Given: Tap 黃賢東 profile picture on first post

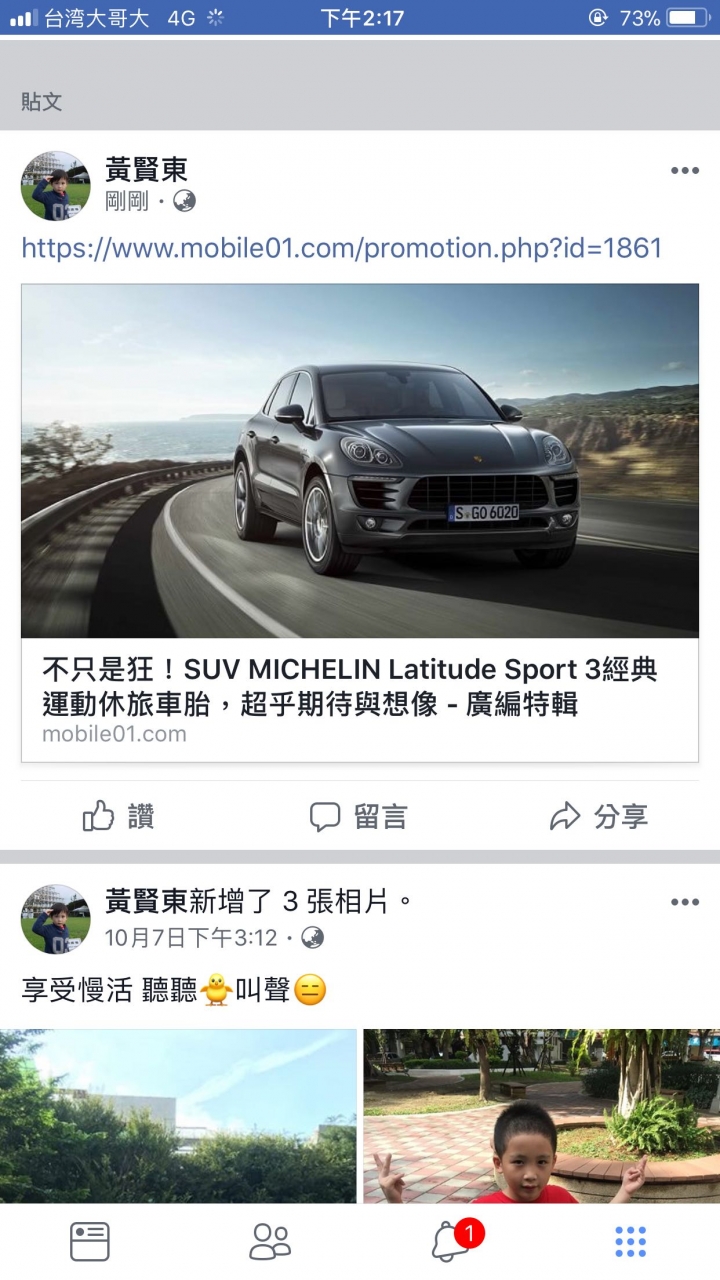Looking at the screenshot, I should click(56, 186).
